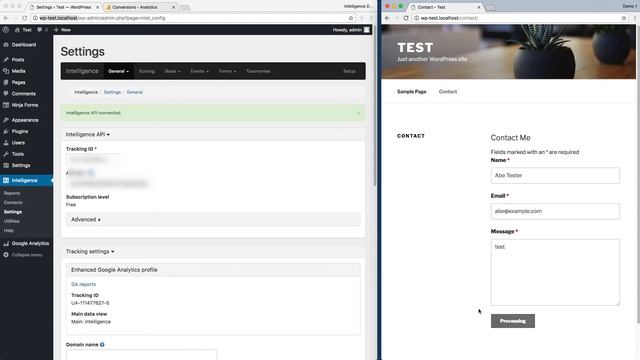Open Sample Page in site menu

411,91
